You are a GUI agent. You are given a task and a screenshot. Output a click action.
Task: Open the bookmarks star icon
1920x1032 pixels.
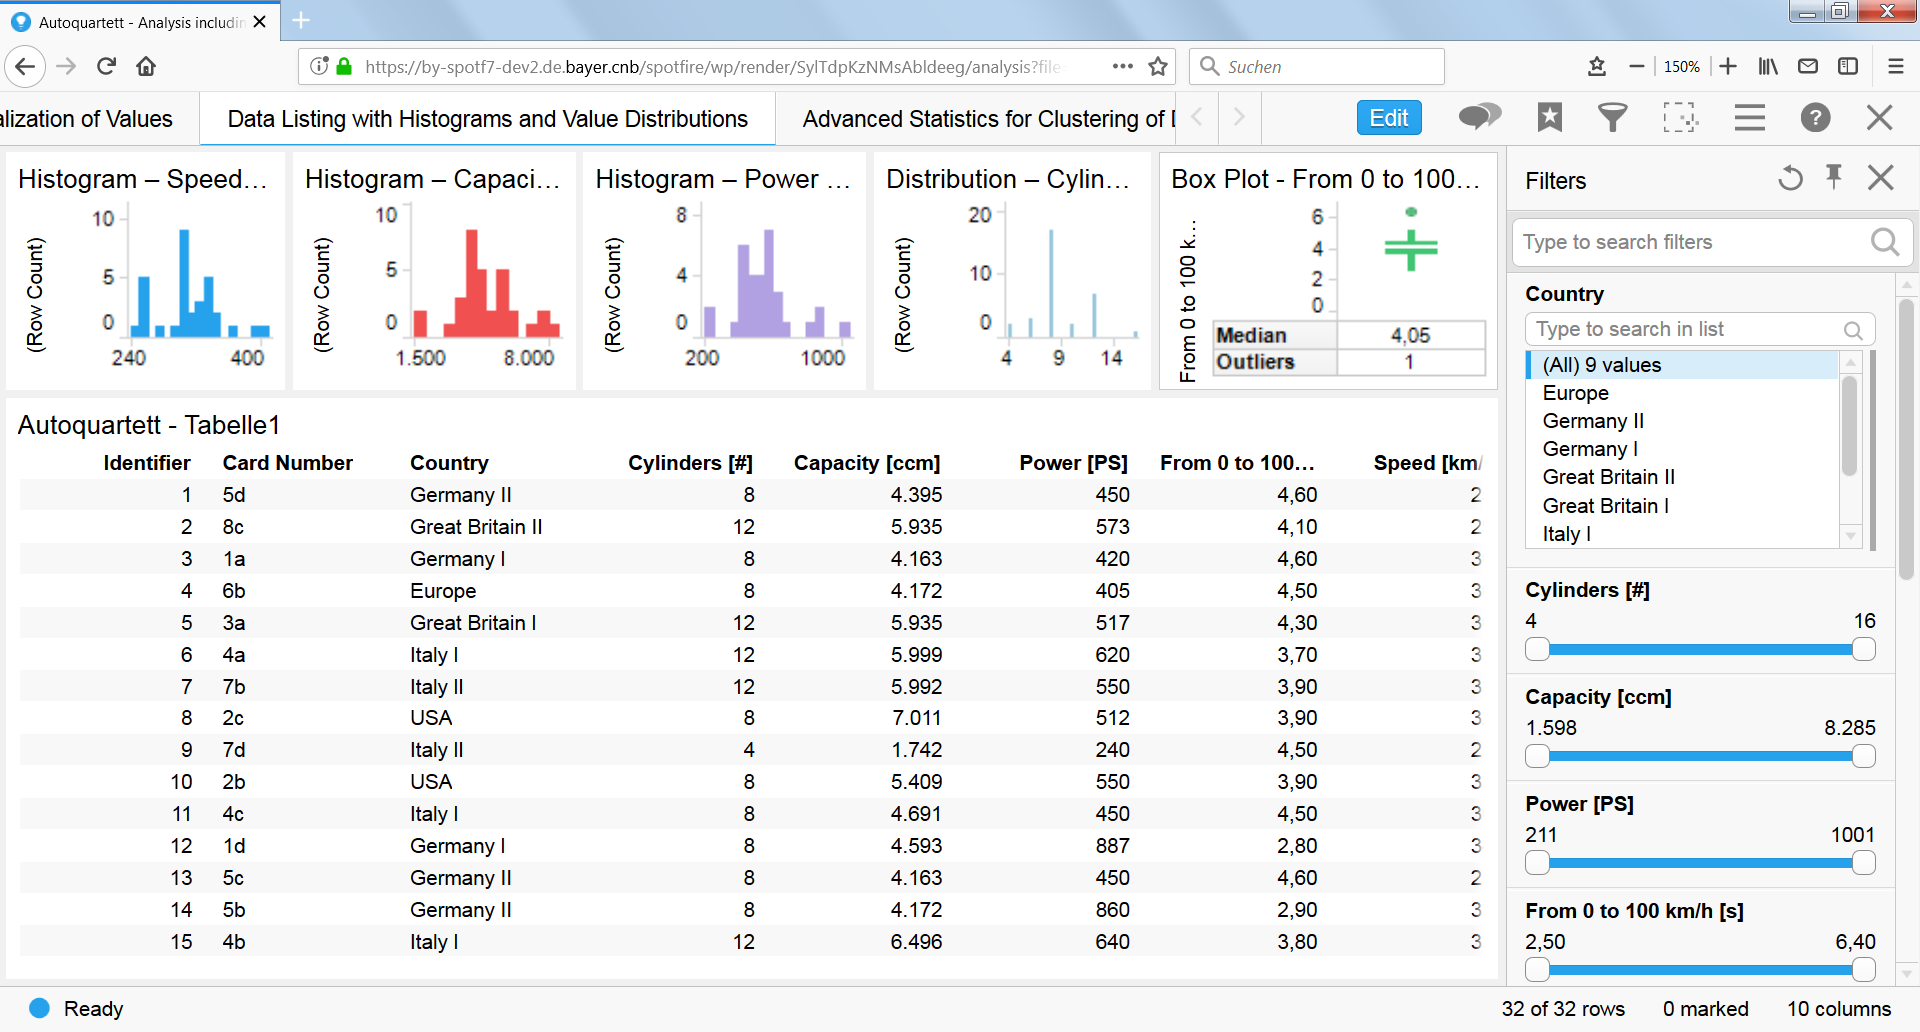pos(1549,117)
